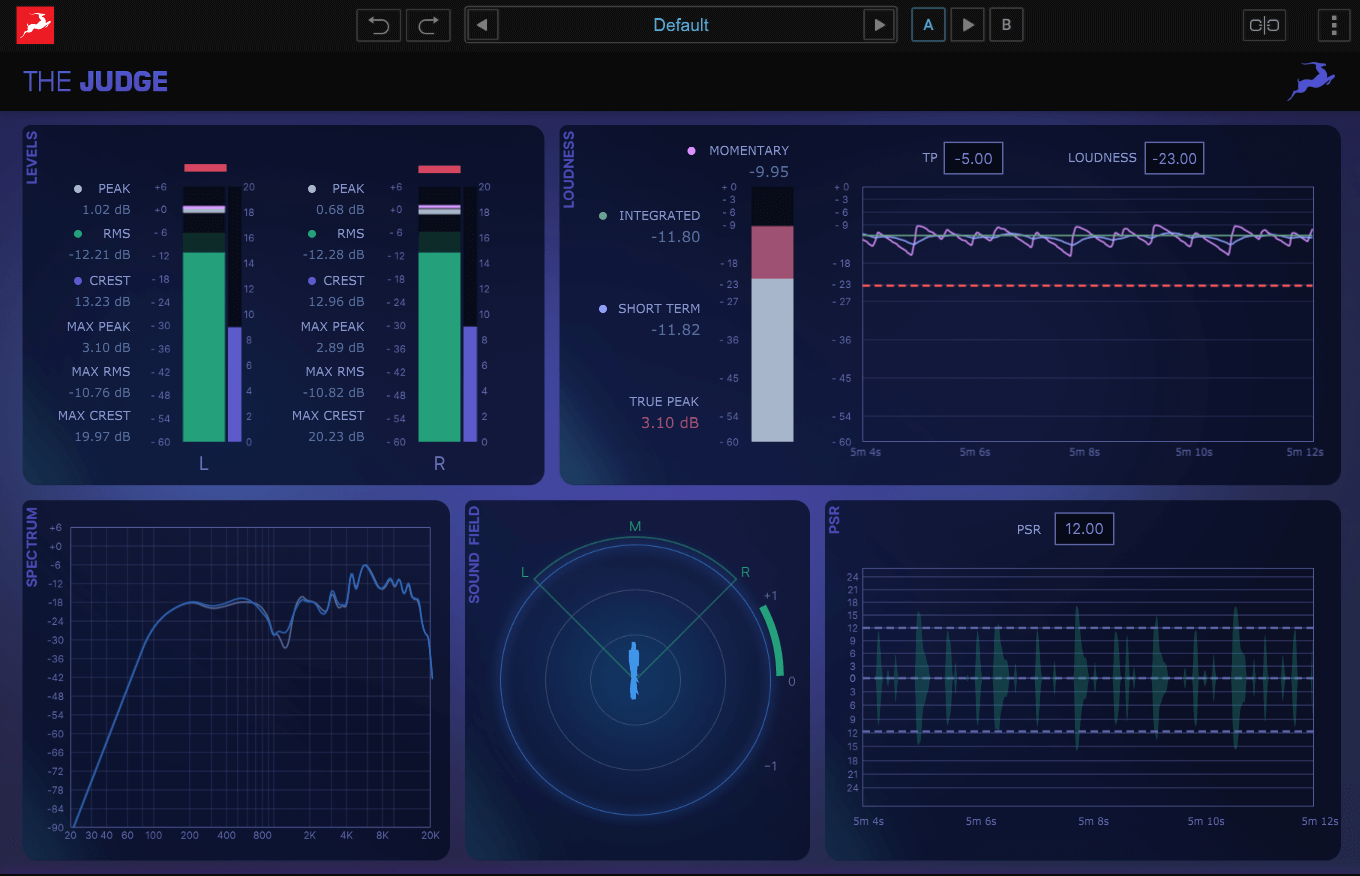Copy A to B with arrow button
The image size is (1360, 876).
click(967, 25)
